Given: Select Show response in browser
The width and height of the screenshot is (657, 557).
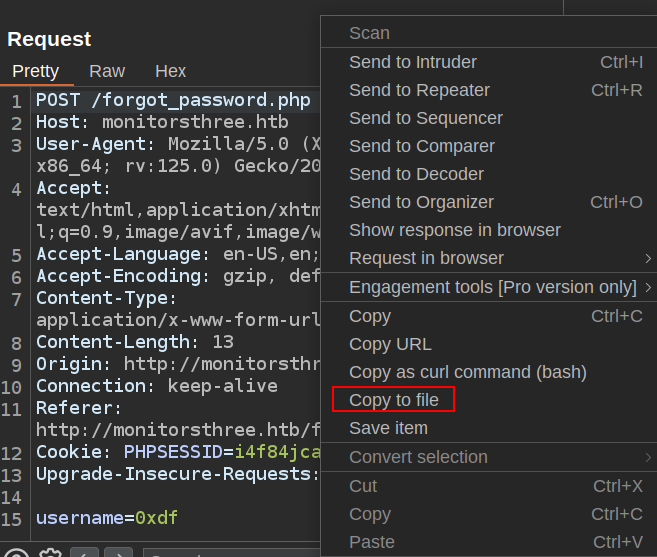Looking at the screenshot, I should 454,230.
